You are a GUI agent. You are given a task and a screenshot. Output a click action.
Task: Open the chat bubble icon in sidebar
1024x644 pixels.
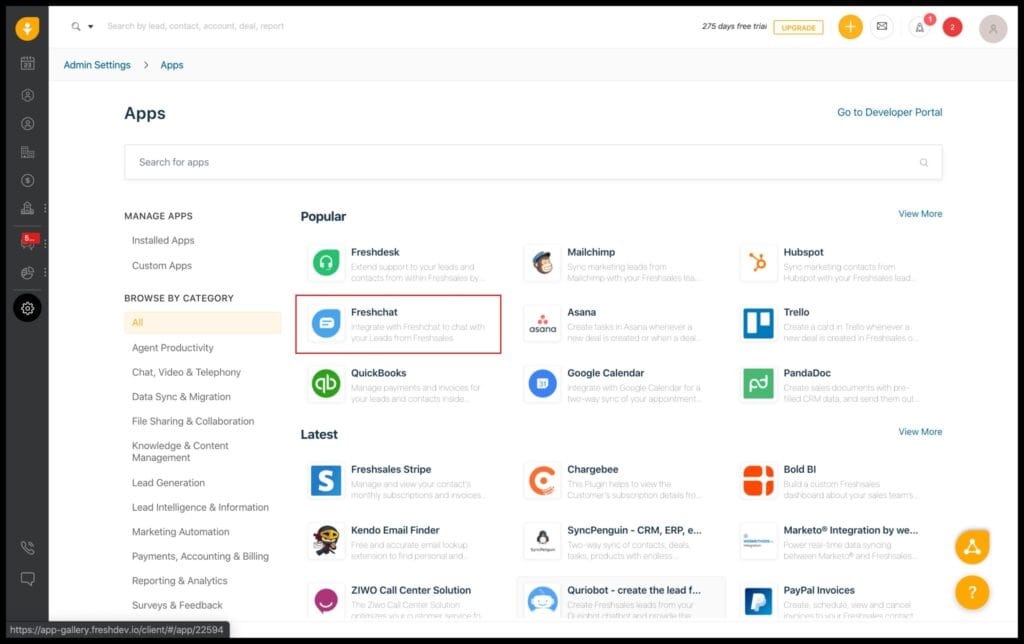(26, 578)
